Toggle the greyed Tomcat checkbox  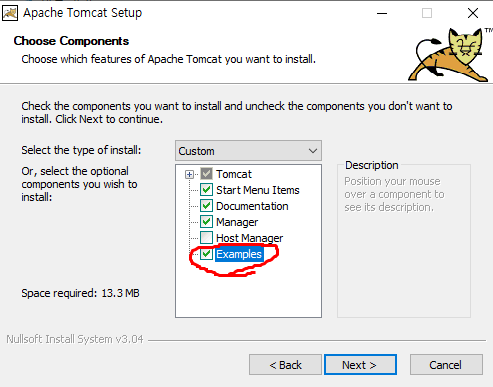click(206, 174)
